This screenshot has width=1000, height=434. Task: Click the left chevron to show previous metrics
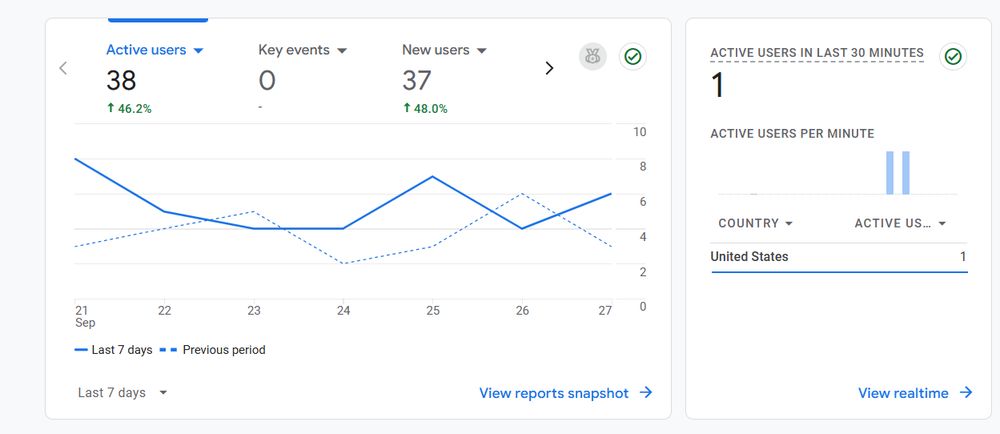[x=62, y=68]
